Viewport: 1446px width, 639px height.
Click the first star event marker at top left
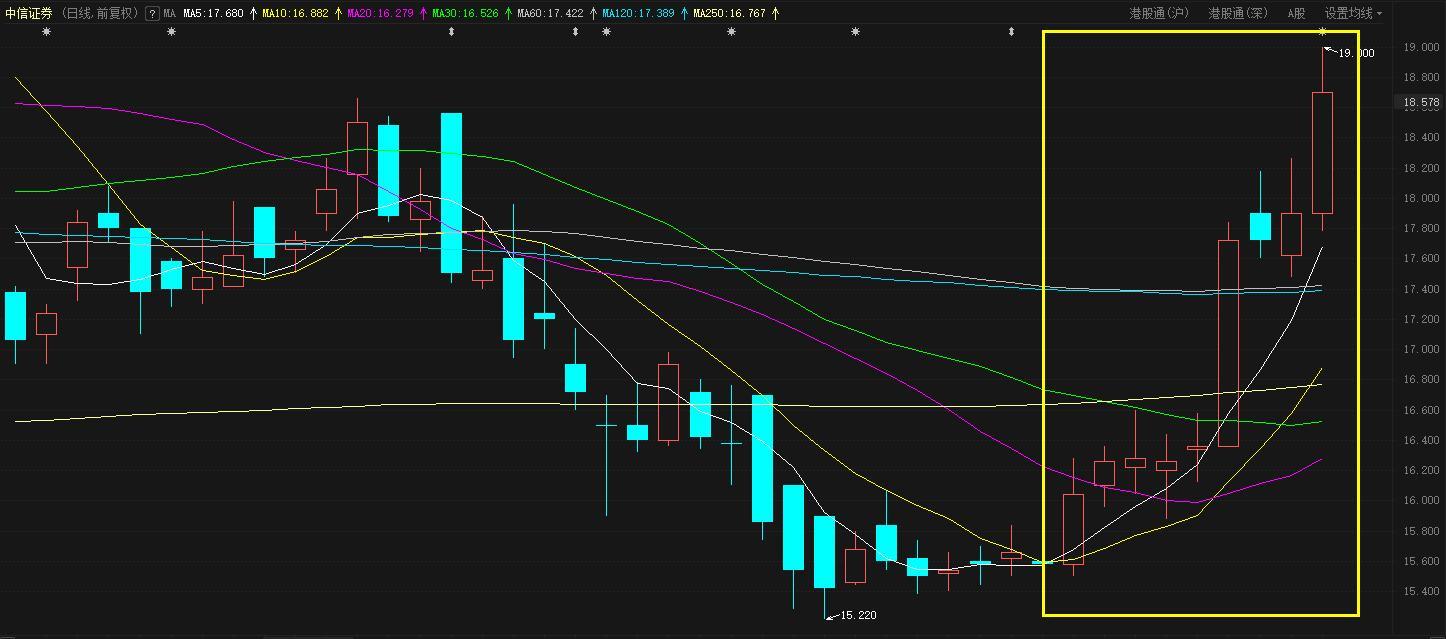(46, 32)
